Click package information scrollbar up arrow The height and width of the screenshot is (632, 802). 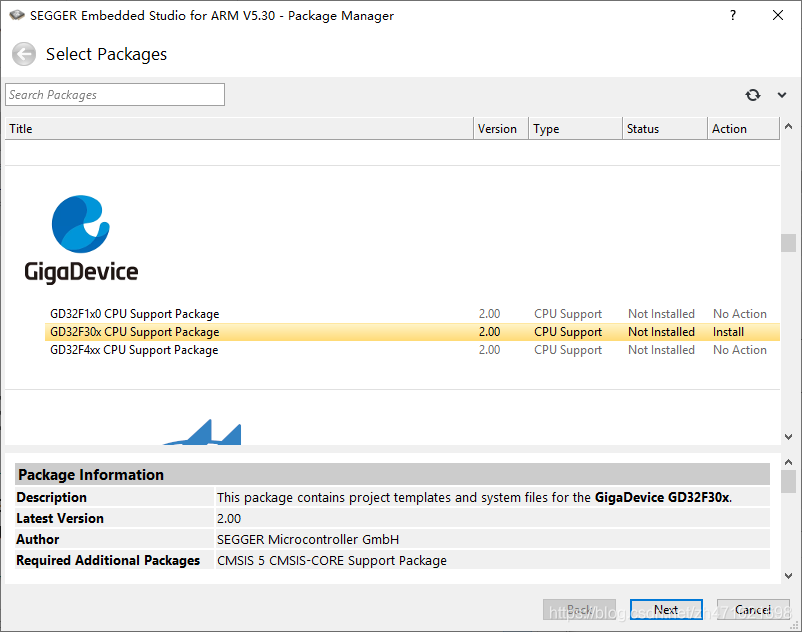(788, 462)
